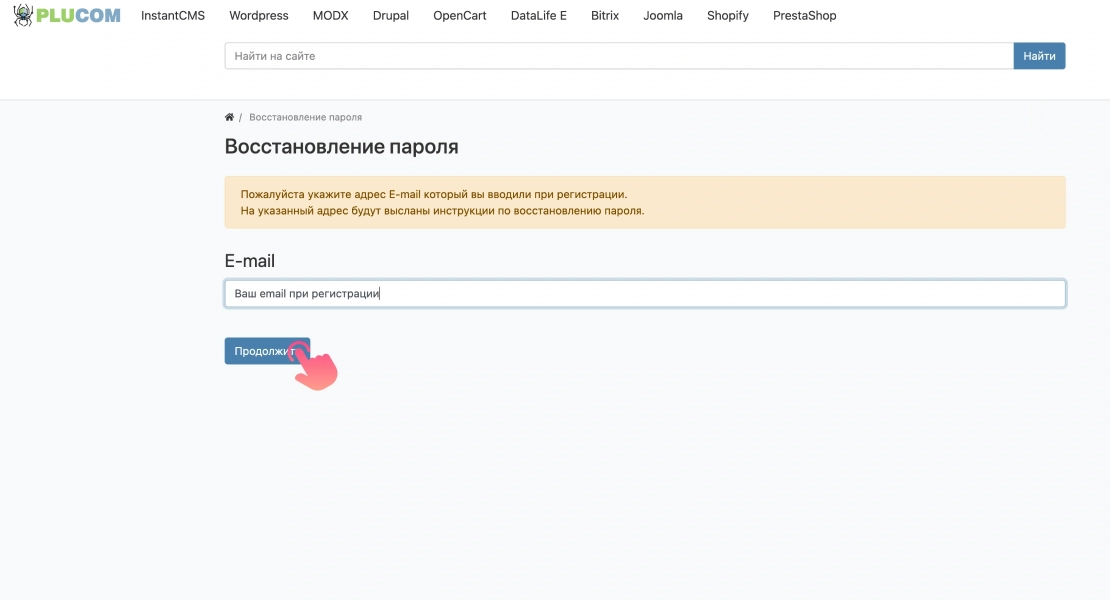Click the 'Пожалуйста укажите адрес E-mail' notice line

tap(433, 194)
